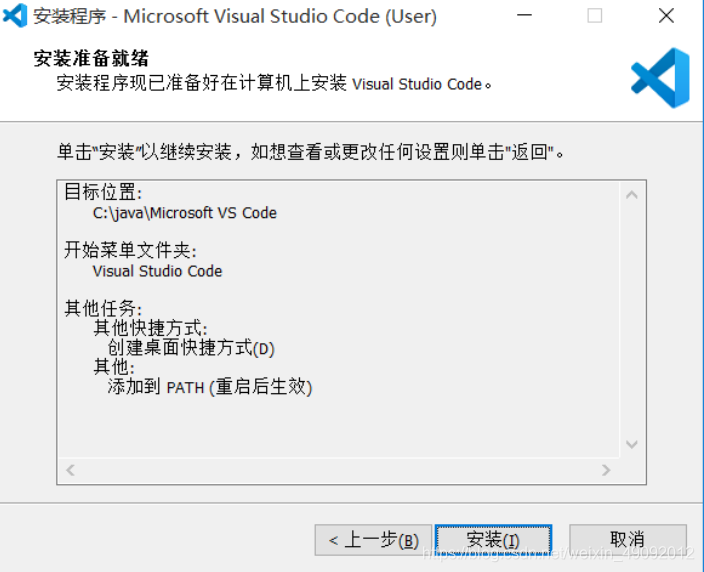Click the 目标位置 label in the summary
The width and height of the screenshot is (704, 572).
coord(103,192)
